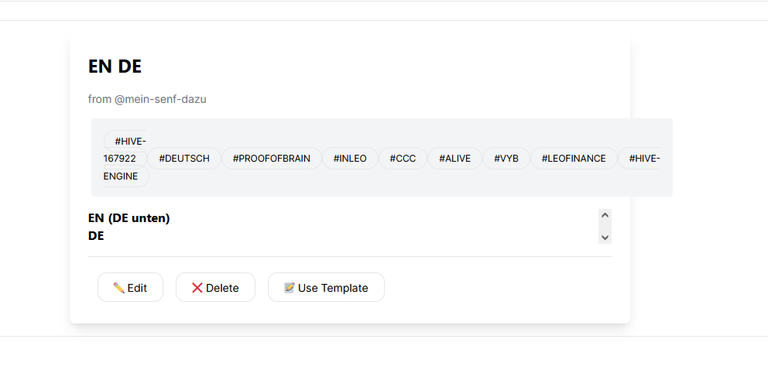Click the 'EN (DE unten)' preview heading
This screenshot has height=366, width=768.
point(129,218)
